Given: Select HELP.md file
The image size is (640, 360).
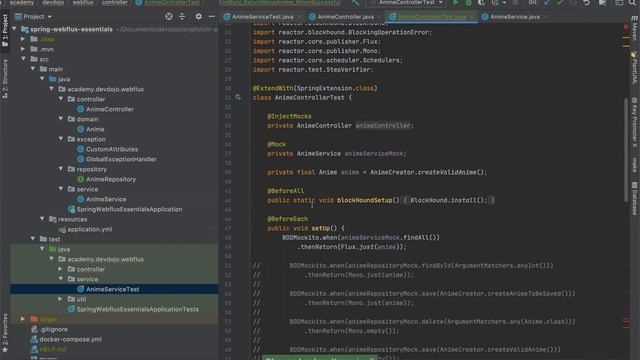Looking at the screenshot, I should pos(49,349).
